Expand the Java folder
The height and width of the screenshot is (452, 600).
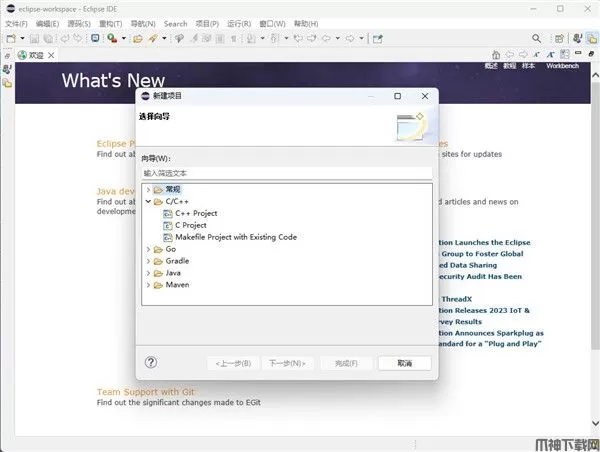(148, 273)
